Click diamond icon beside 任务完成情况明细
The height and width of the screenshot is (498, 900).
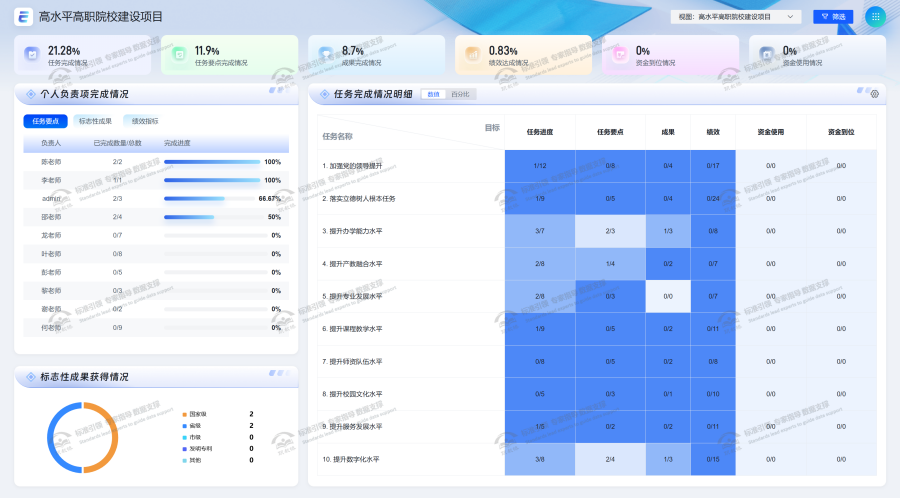point(325,94)
